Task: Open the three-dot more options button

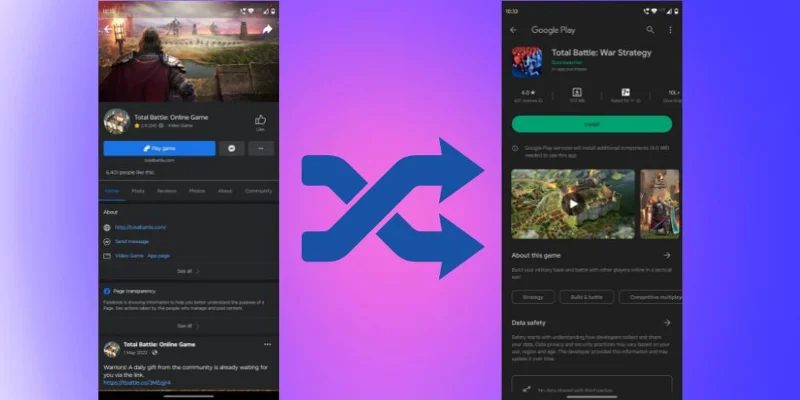Action: pos(261,148)
